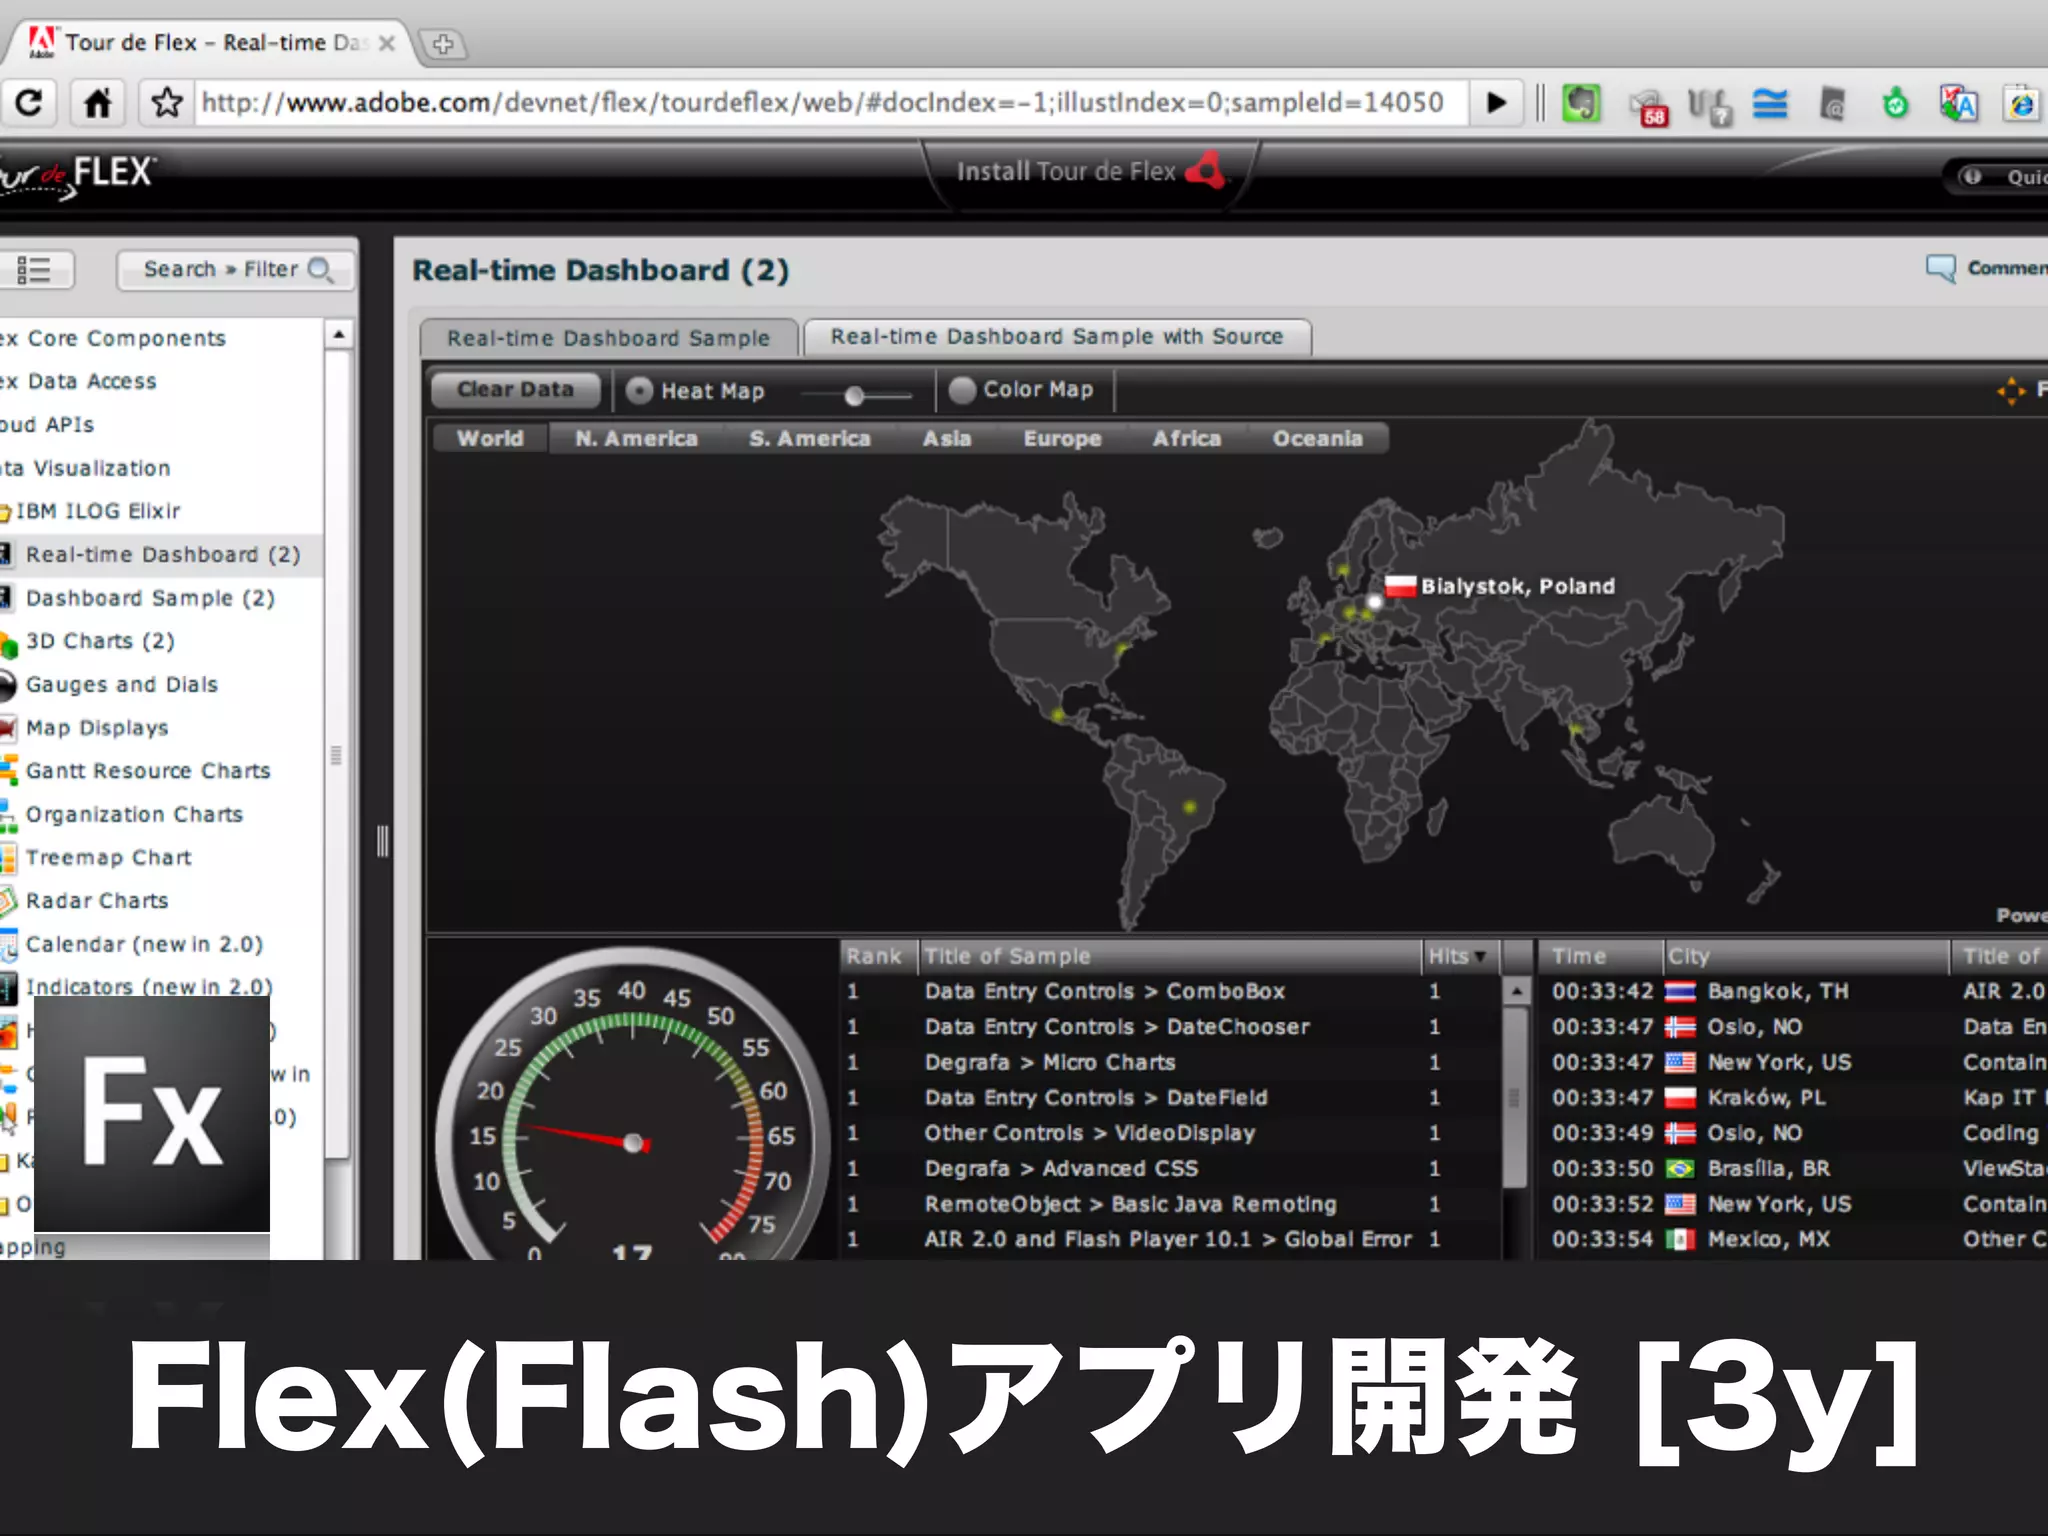Image resolution: width=2048 pixels, height=1536 pixels.
Task: Click the City column header
Action: [1806, 957]
